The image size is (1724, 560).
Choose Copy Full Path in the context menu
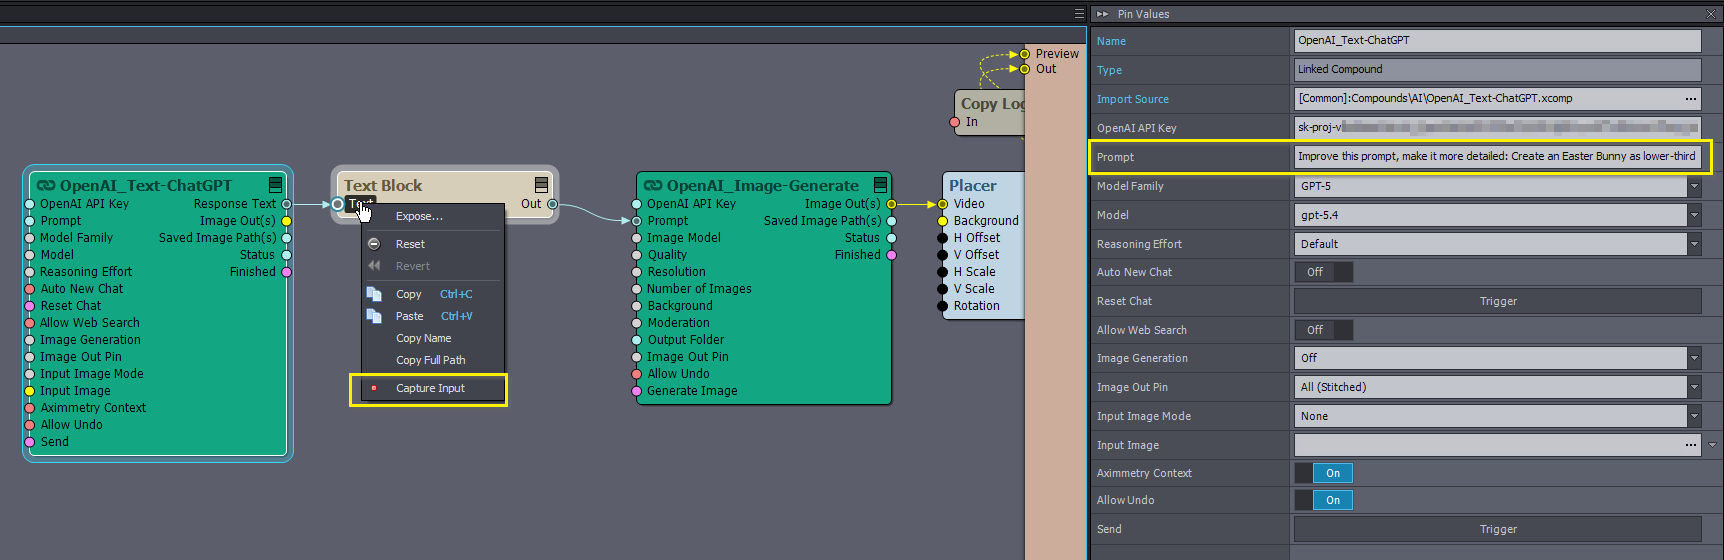pos(430,360)
